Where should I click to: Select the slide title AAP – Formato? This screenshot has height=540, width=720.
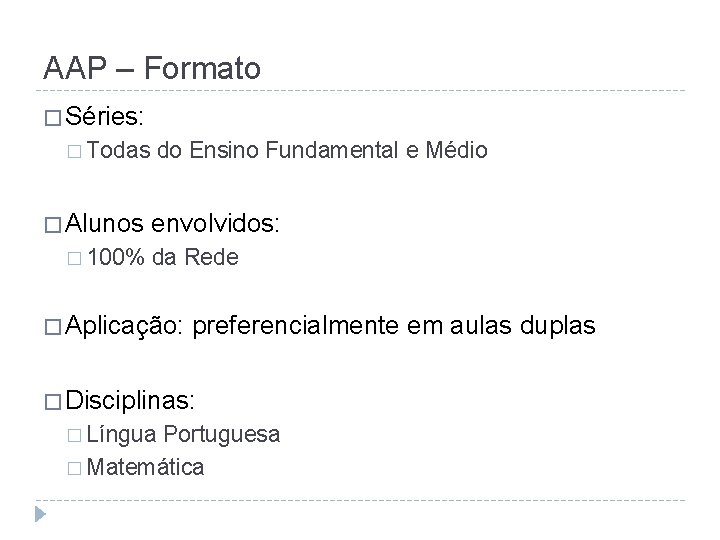152,68
